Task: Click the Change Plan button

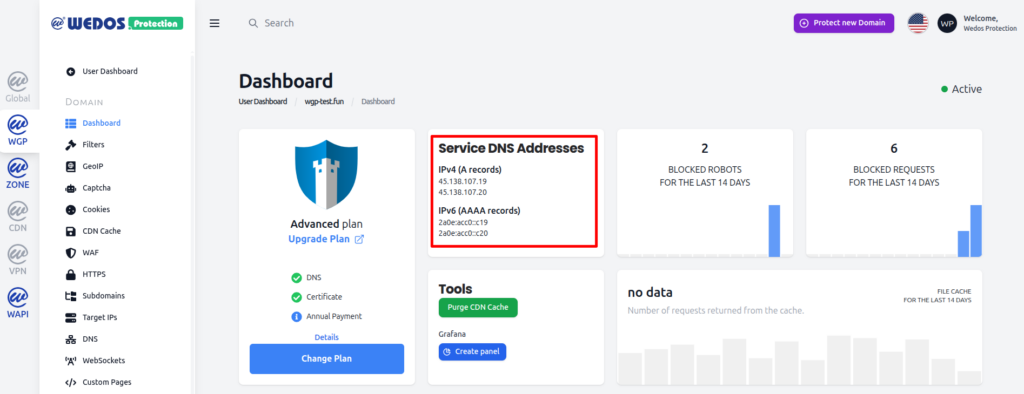Action: (327, 359)
